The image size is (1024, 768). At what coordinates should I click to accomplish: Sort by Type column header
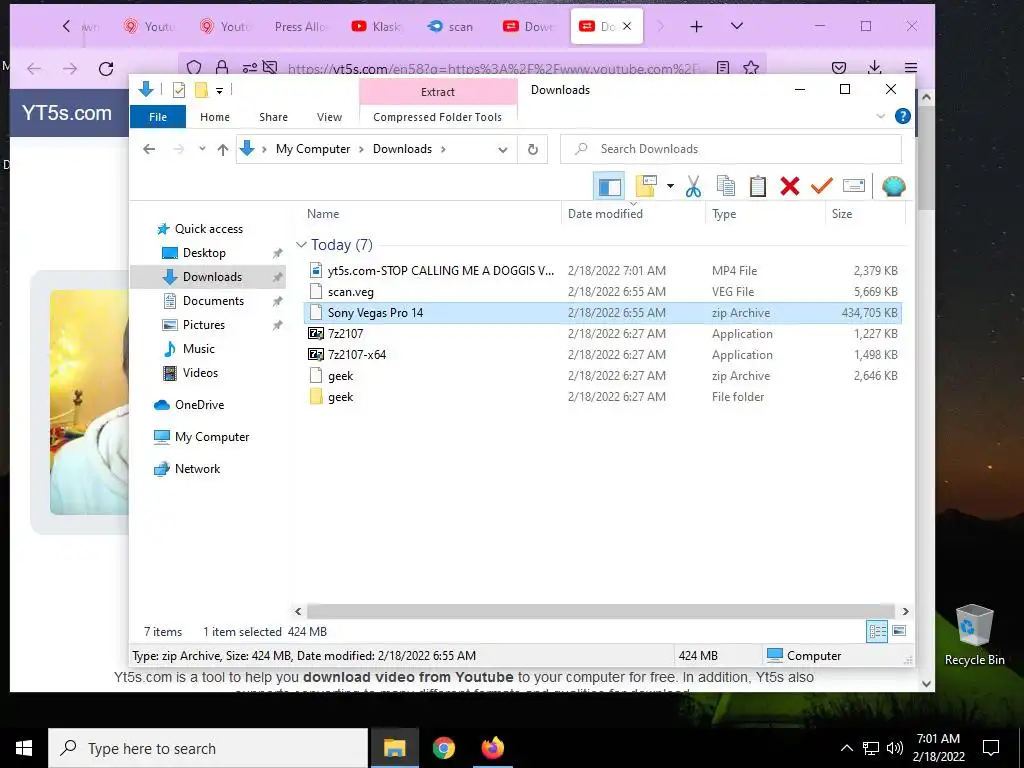pos(765,214)
